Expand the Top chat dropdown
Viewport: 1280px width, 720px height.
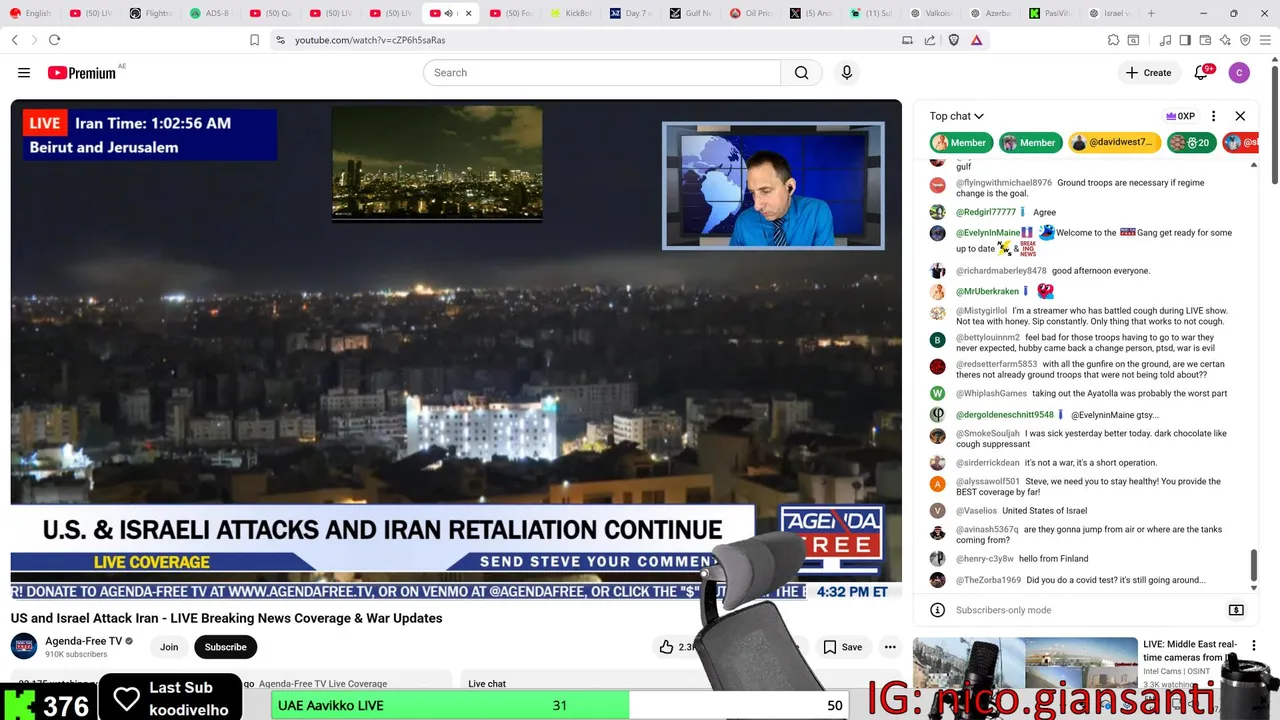tap(956, 116)
